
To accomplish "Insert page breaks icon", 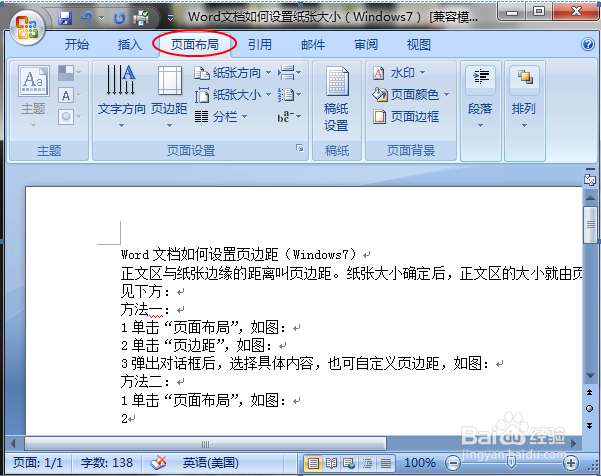I will coord(289,72).
